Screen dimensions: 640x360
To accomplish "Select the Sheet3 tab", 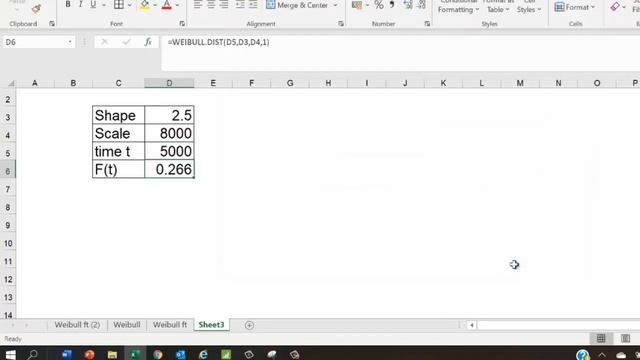I will (x=211, y=325).
